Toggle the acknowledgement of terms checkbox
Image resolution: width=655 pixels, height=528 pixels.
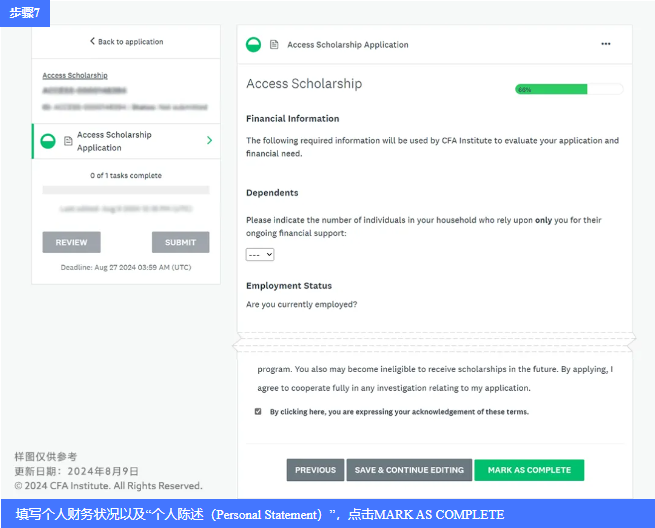258,411
